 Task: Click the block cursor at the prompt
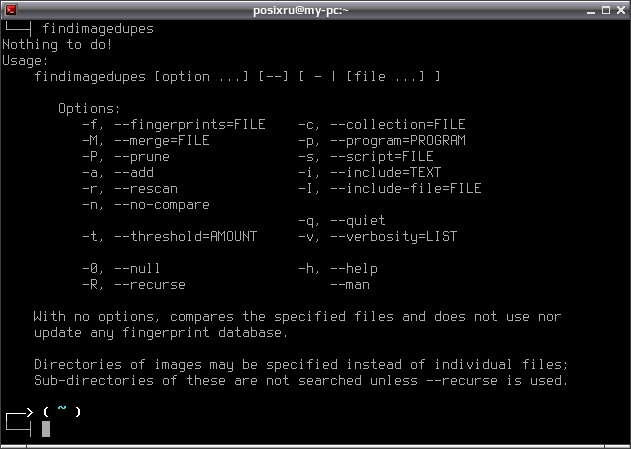tap(46, 428)
